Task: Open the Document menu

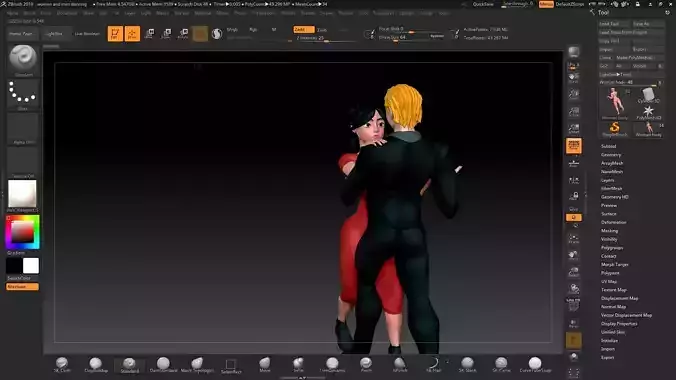Action: point(67,13)
